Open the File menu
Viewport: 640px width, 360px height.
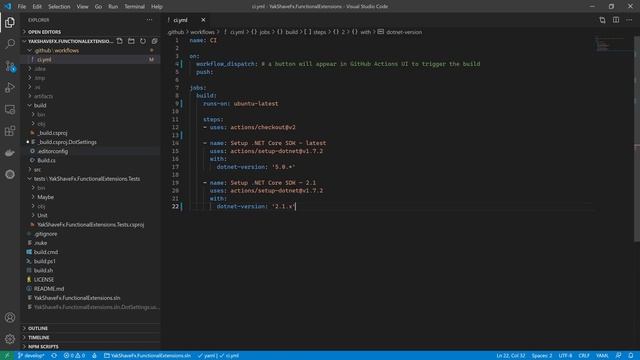22,7
